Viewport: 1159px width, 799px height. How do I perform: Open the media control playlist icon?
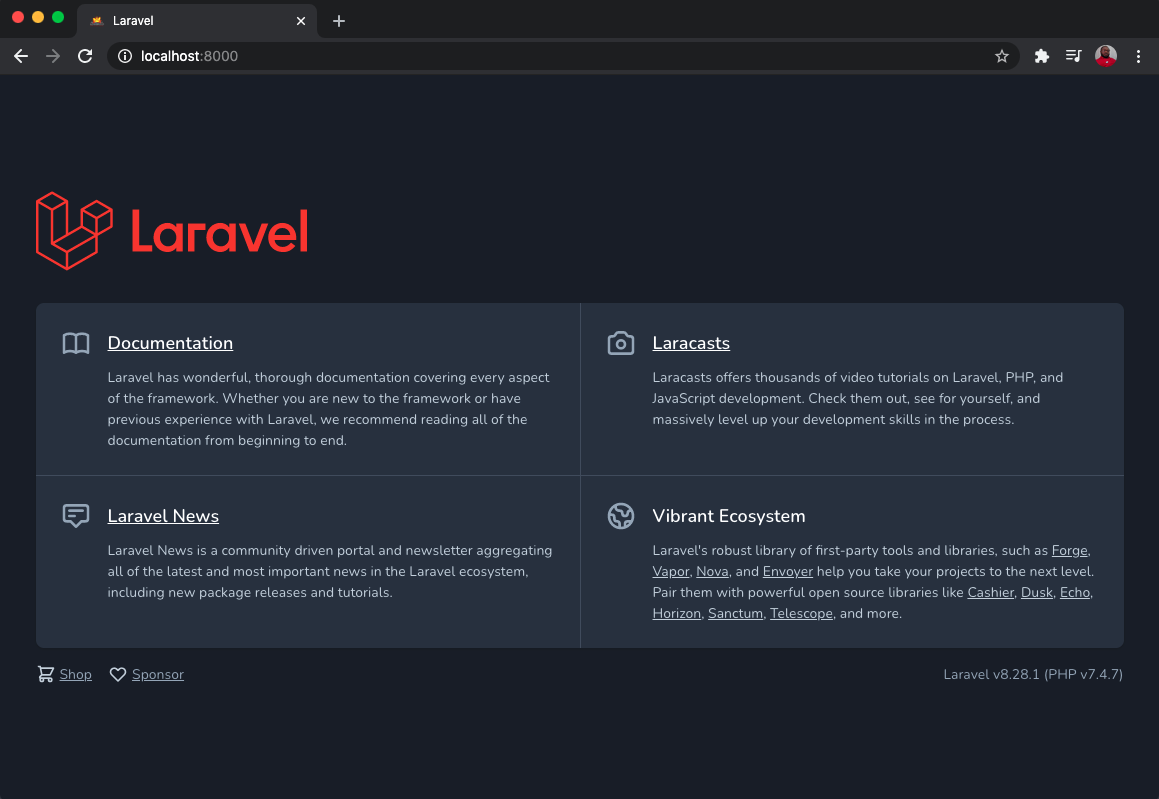point(1073,56)
